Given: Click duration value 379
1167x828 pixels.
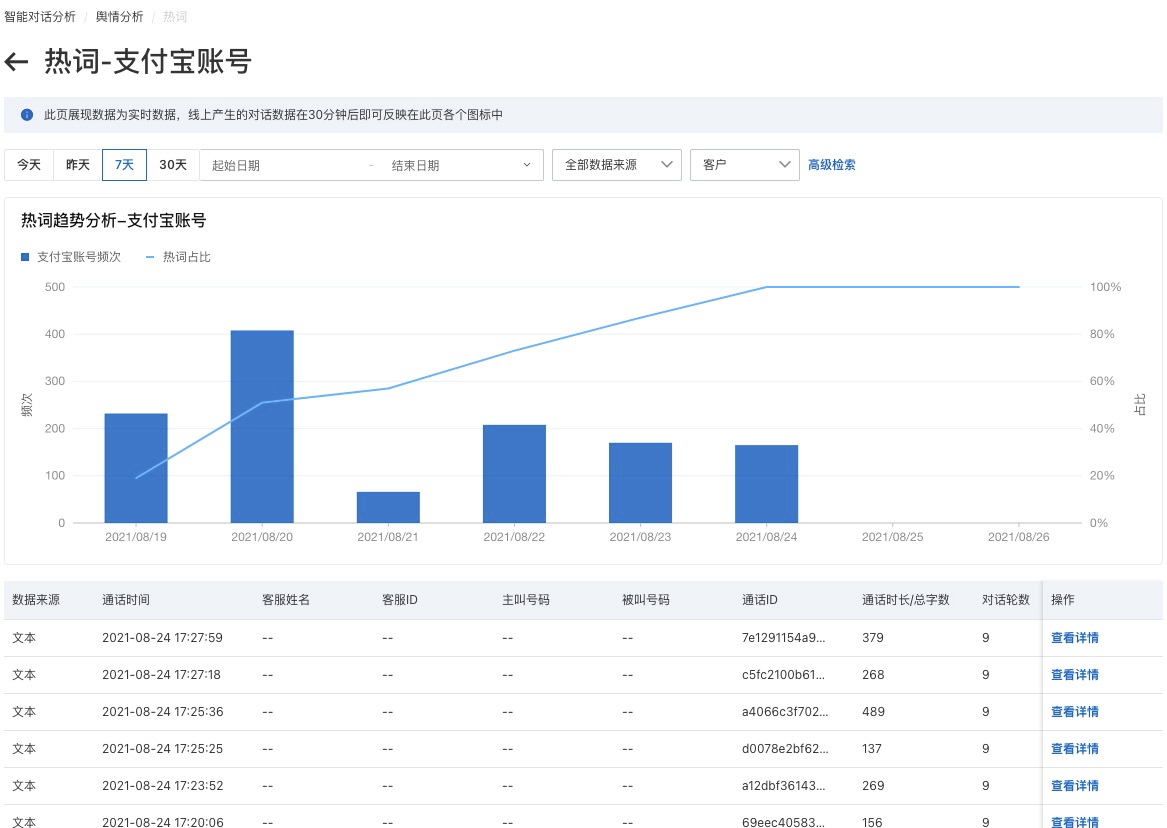Looking at the screenshot, I should click(x=873, y=638).
